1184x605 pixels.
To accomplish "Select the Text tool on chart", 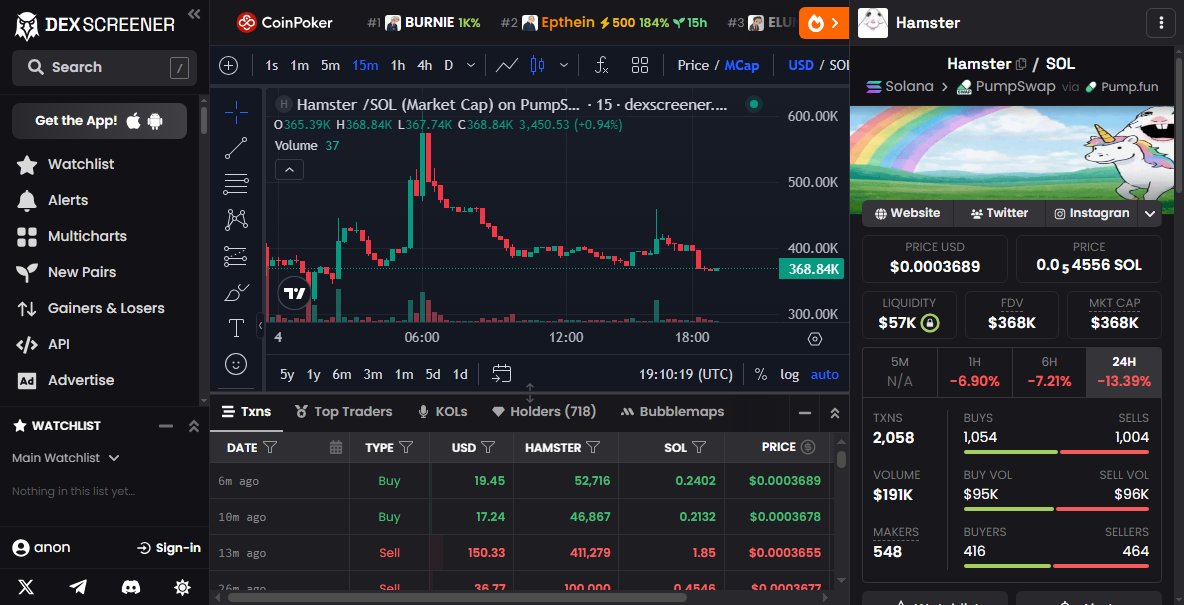I will [x=236, y=328].
